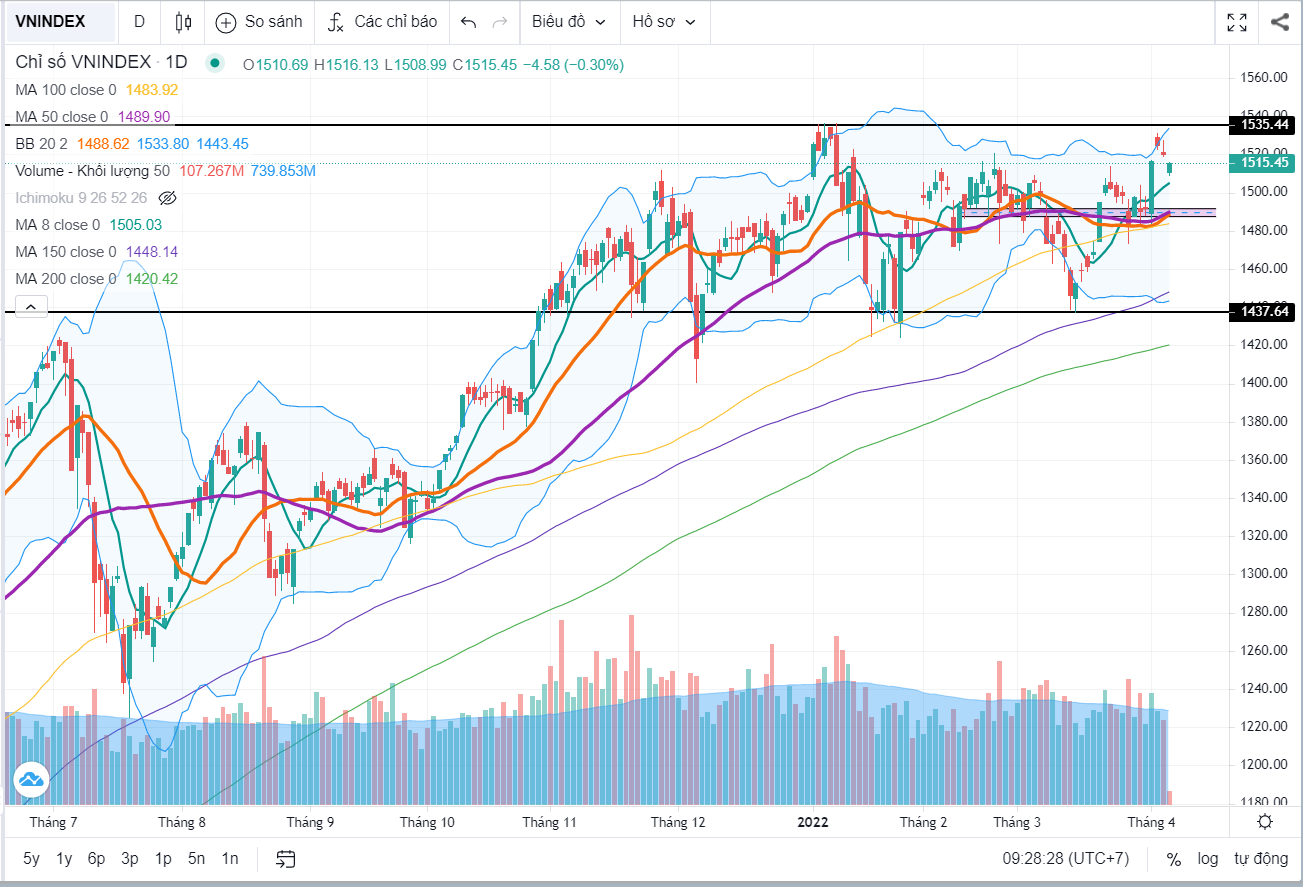1303x887 pixels.
Task: Set chart range to 5y
Action: pyautogui.click(x=32, y=859)
